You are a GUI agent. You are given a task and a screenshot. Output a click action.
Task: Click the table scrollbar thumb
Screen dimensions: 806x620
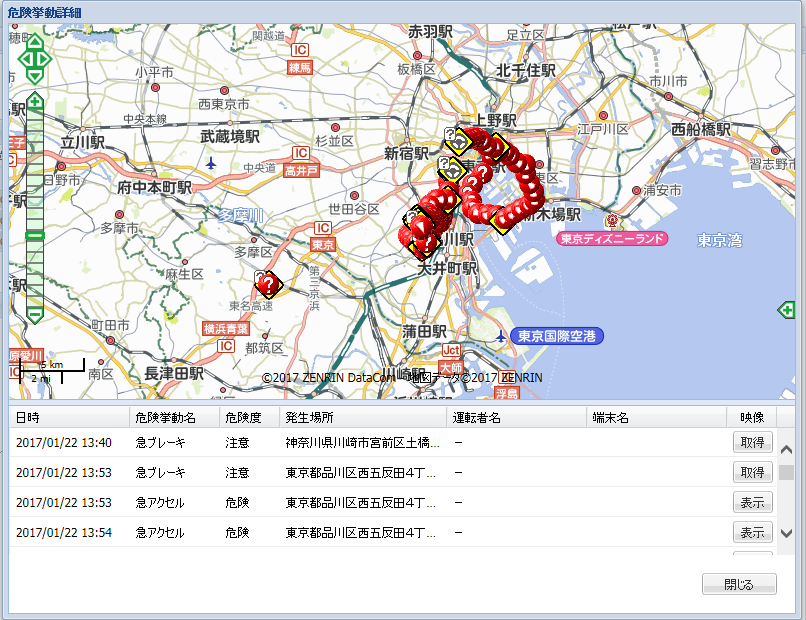pos(786,472)
